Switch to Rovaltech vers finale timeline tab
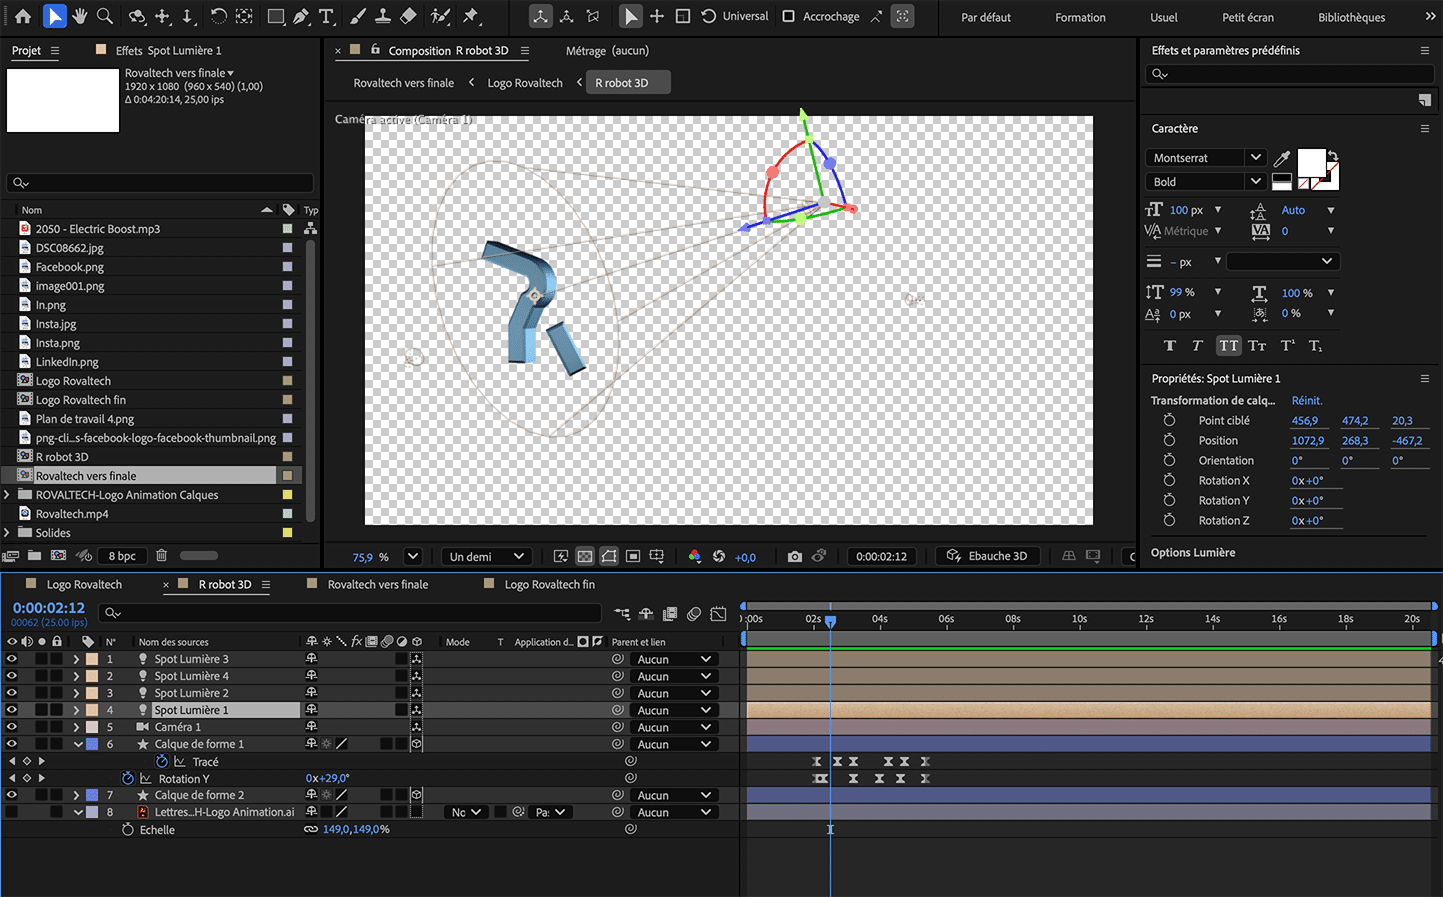Image resolution: width=1443 pixels, height=897 pixels. point(377,584)
